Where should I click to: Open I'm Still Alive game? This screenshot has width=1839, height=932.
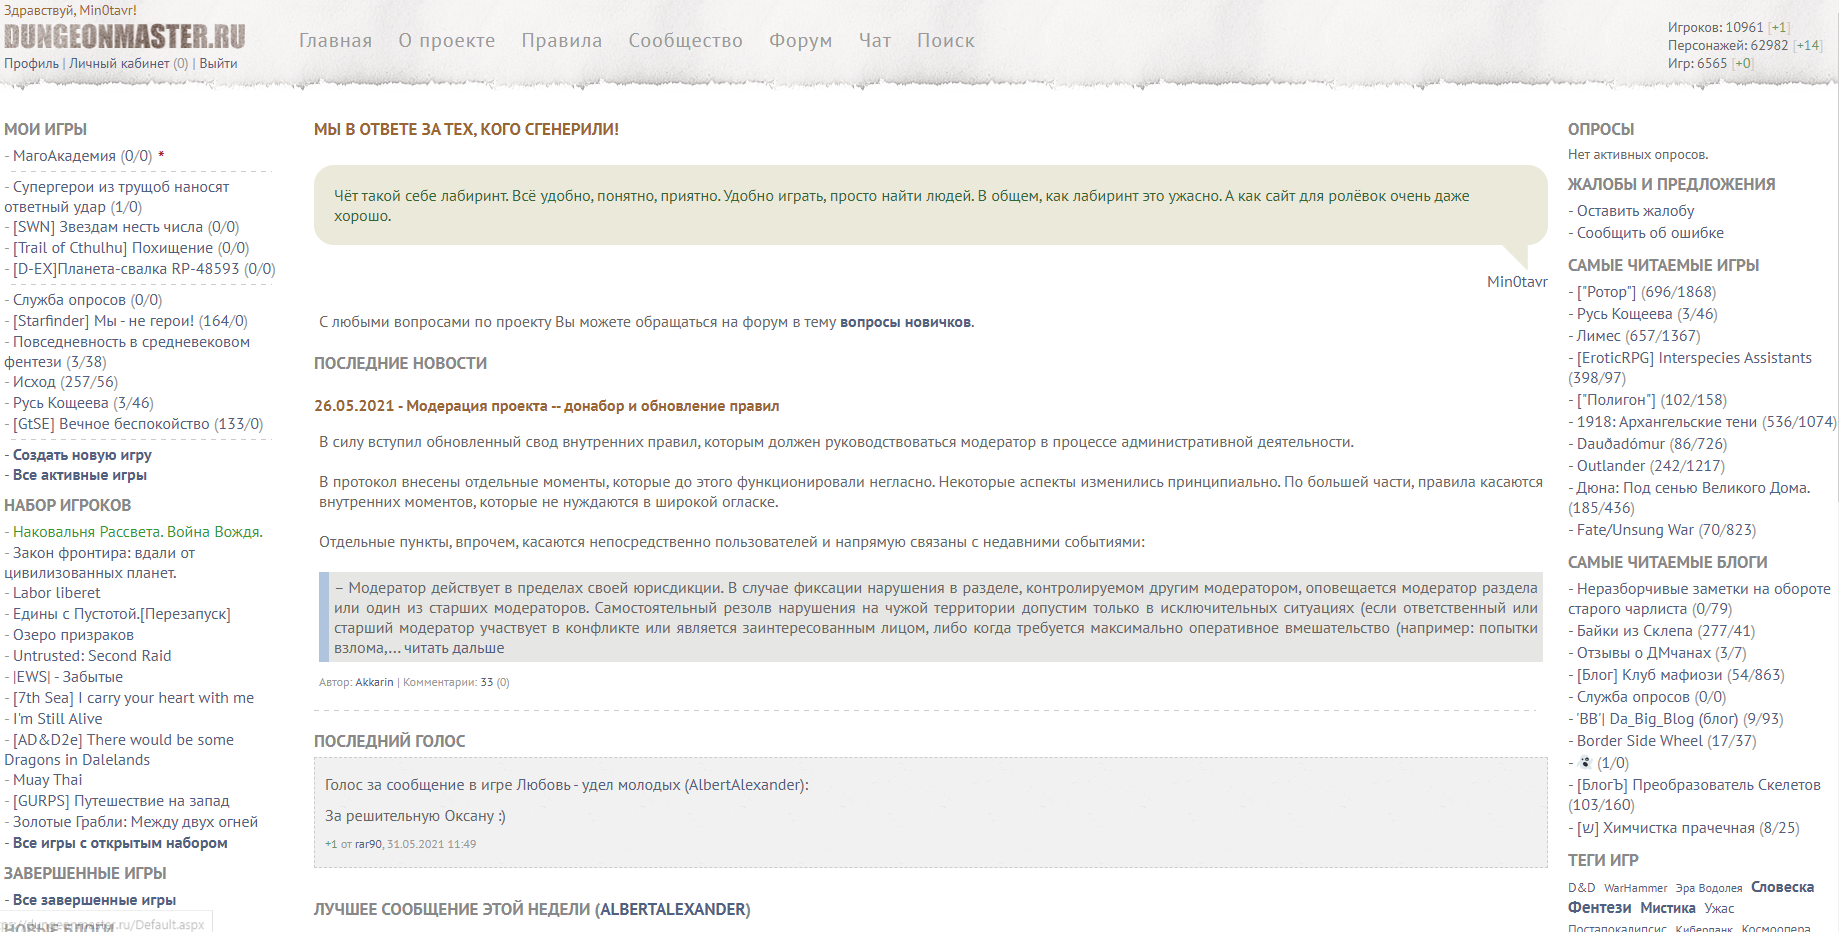tap(57, 719)
